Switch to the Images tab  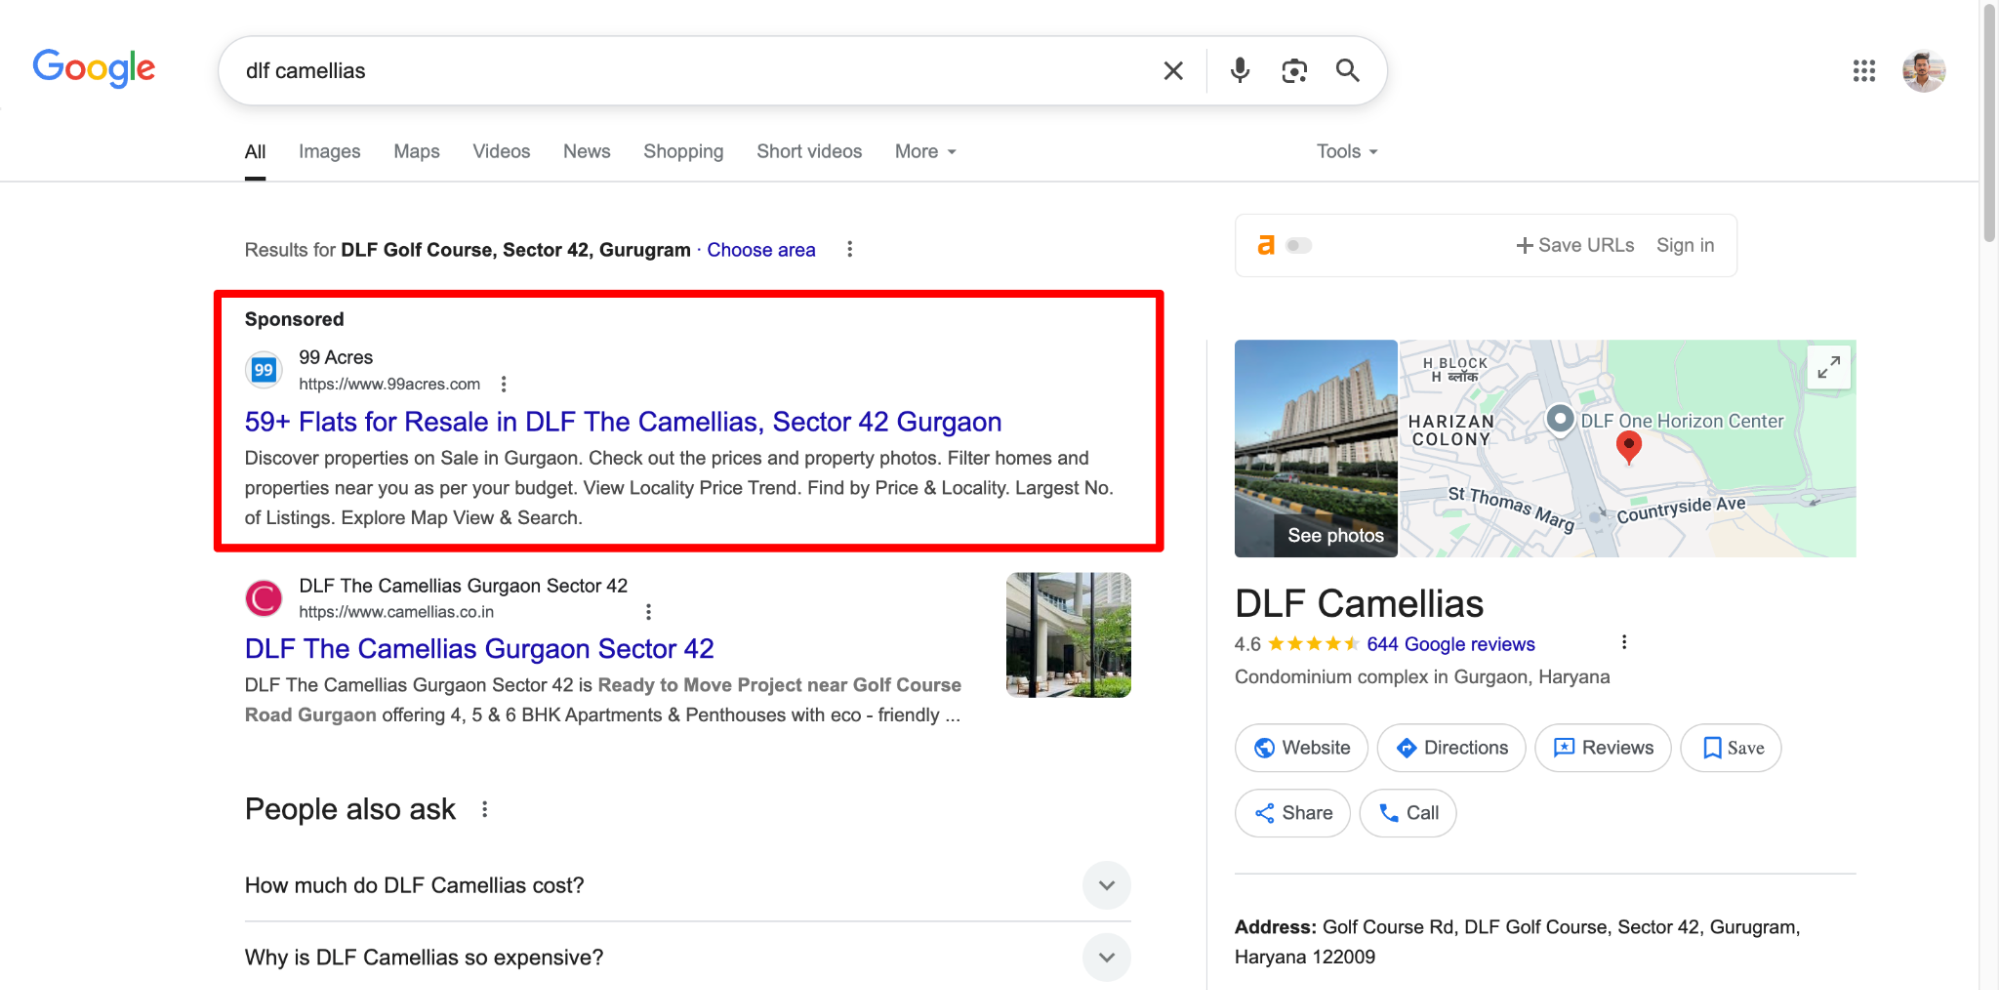click(329, 151)
